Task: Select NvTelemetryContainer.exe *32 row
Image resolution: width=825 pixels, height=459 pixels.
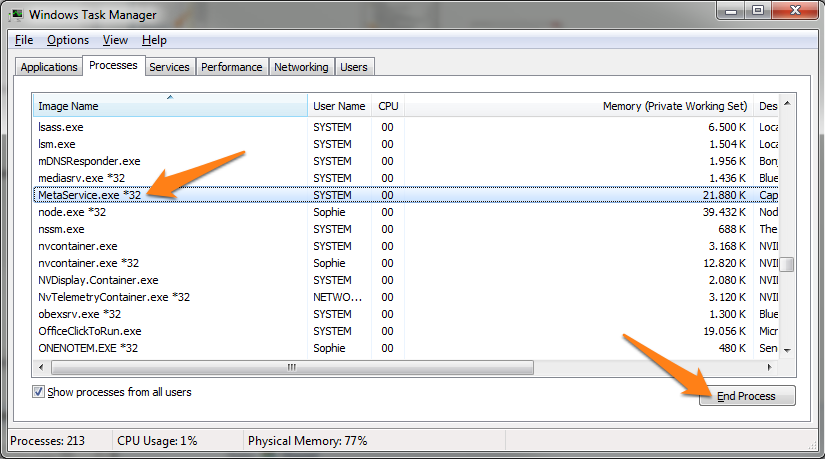Action: click(405, 297)
